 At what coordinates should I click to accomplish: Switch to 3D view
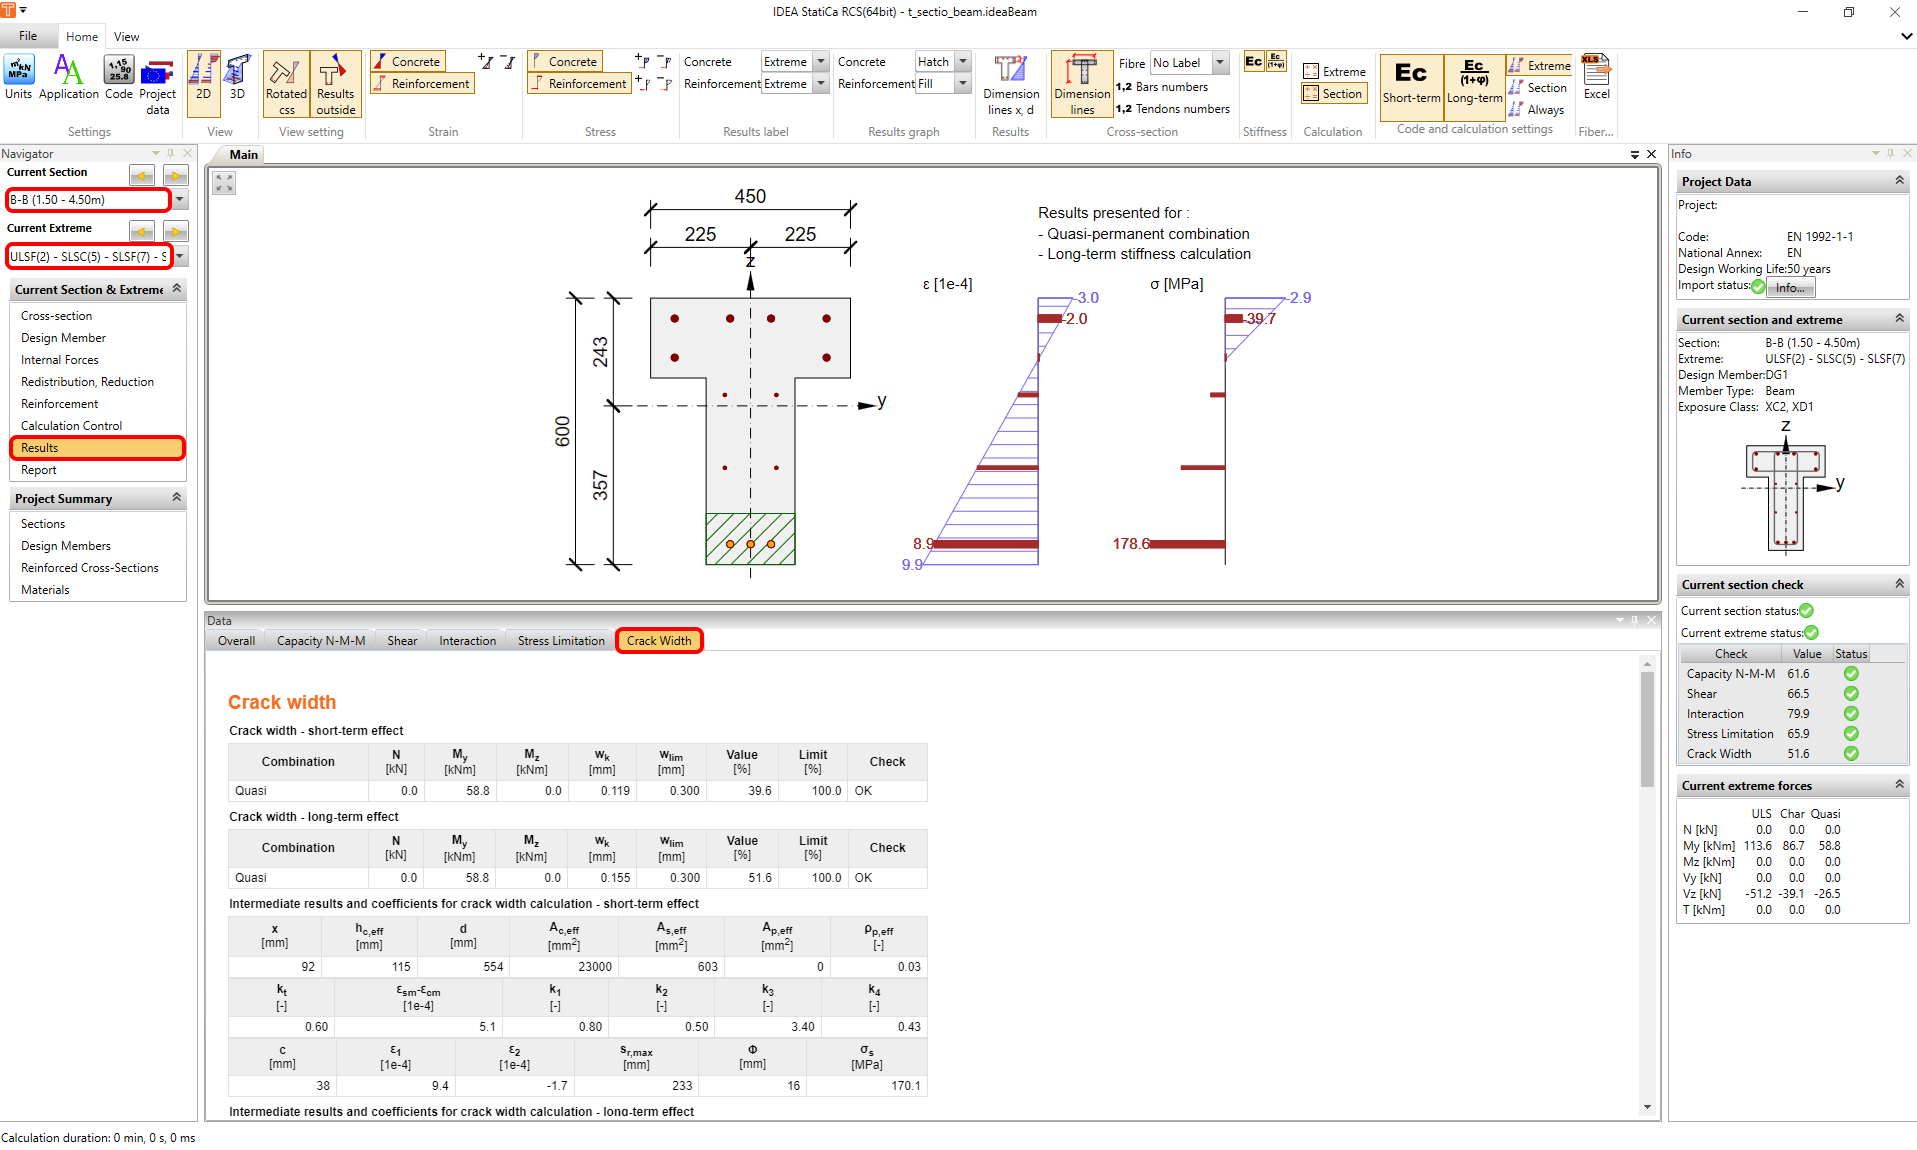point(237,78)
